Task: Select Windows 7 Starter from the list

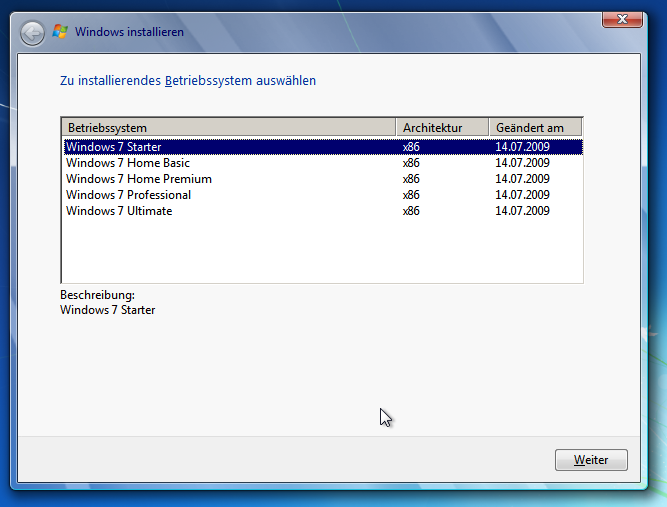Action: click(x=113, y=147)
